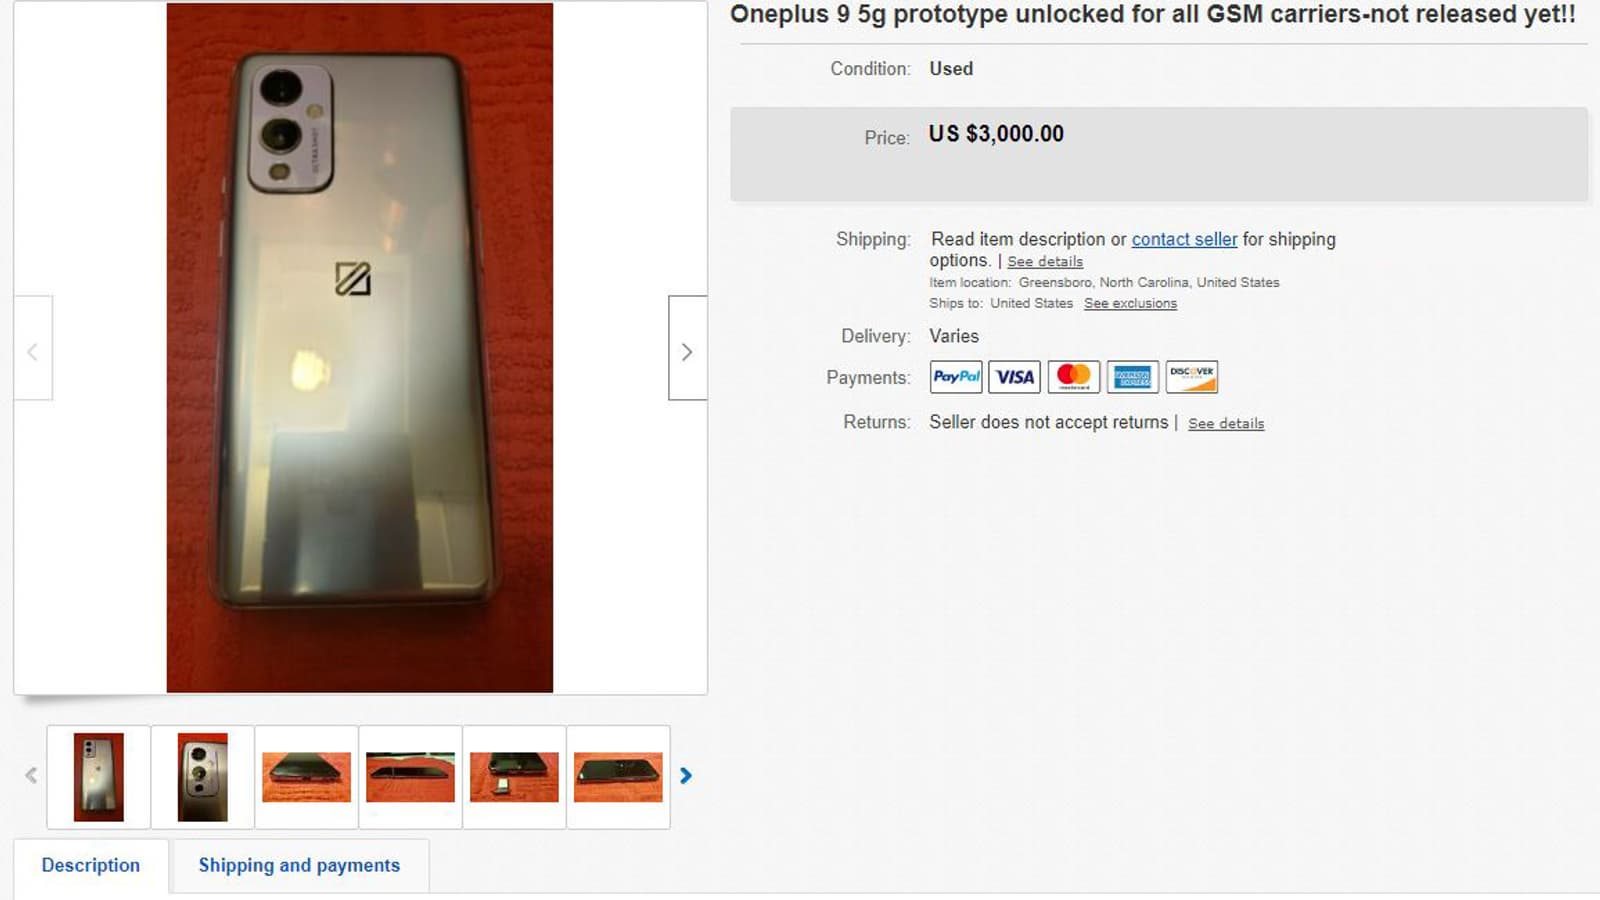The width and height of the screenshot is (1600, 900).
Task: Click the main OnePlus phone photo
Action: tap(360, 348)
